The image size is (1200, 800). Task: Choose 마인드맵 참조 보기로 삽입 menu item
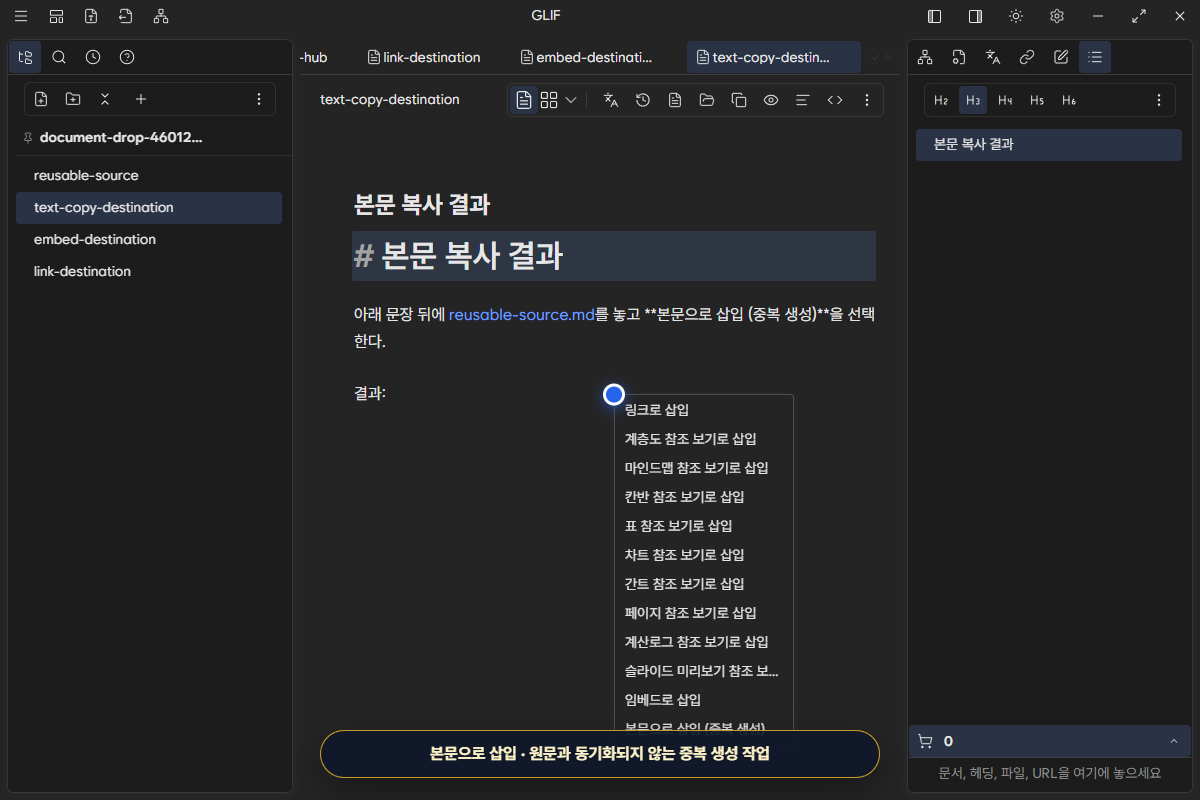click(704, 468)
